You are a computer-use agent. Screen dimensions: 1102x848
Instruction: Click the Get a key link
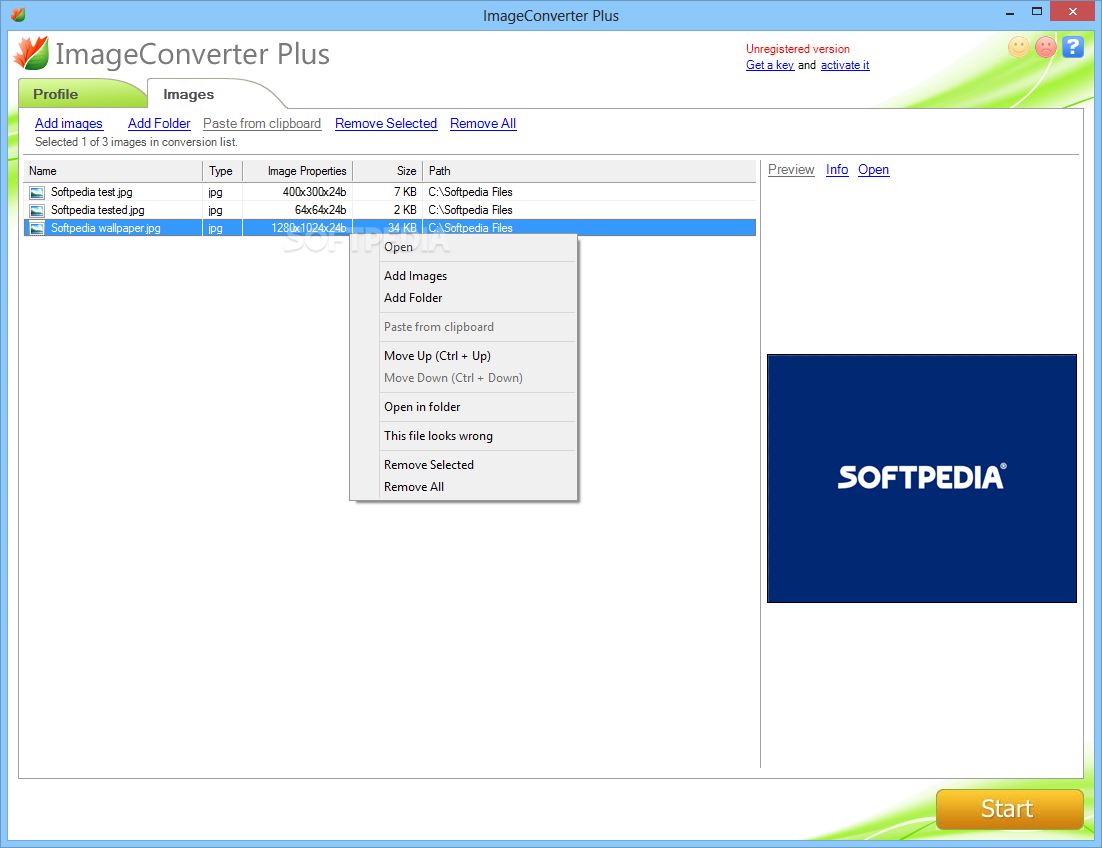[x=770, y=65]
